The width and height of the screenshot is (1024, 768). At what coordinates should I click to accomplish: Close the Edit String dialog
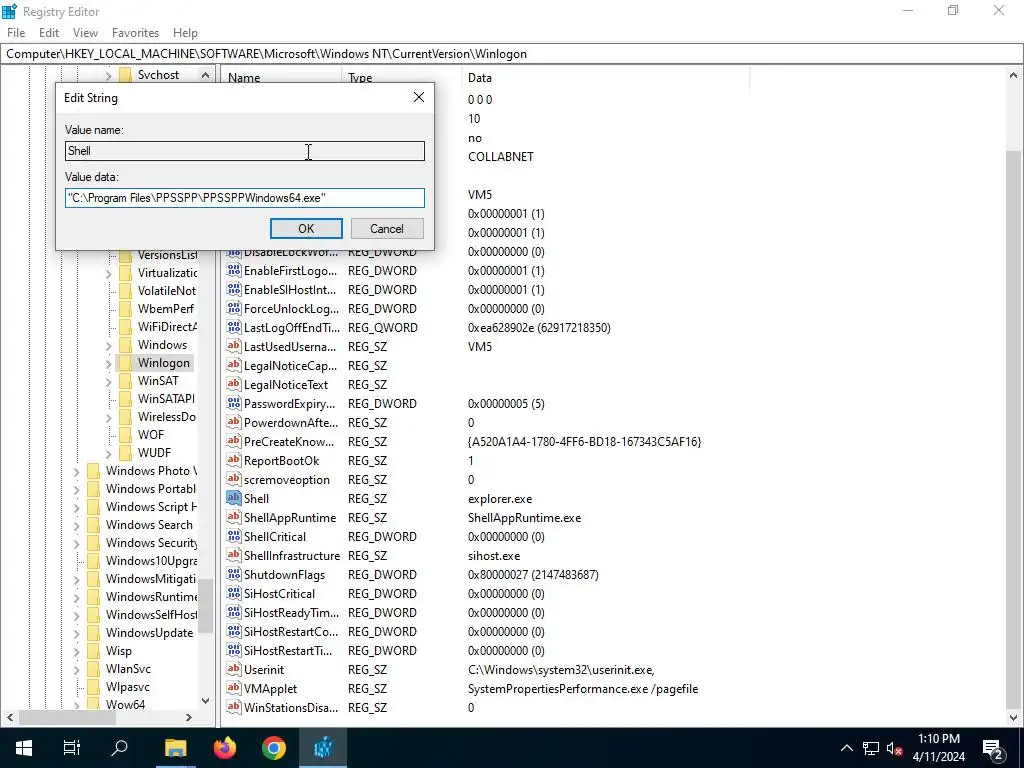[x=419, y=97]
